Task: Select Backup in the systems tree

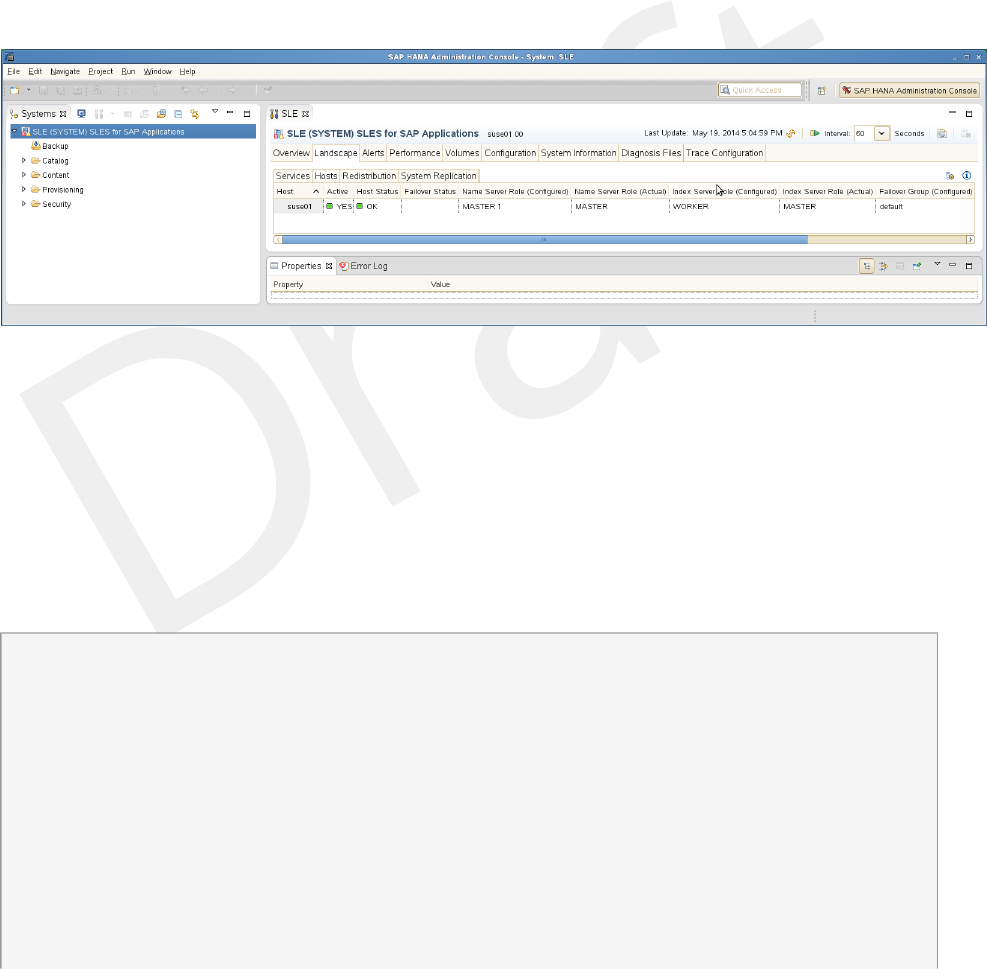Action: (50, 146)
